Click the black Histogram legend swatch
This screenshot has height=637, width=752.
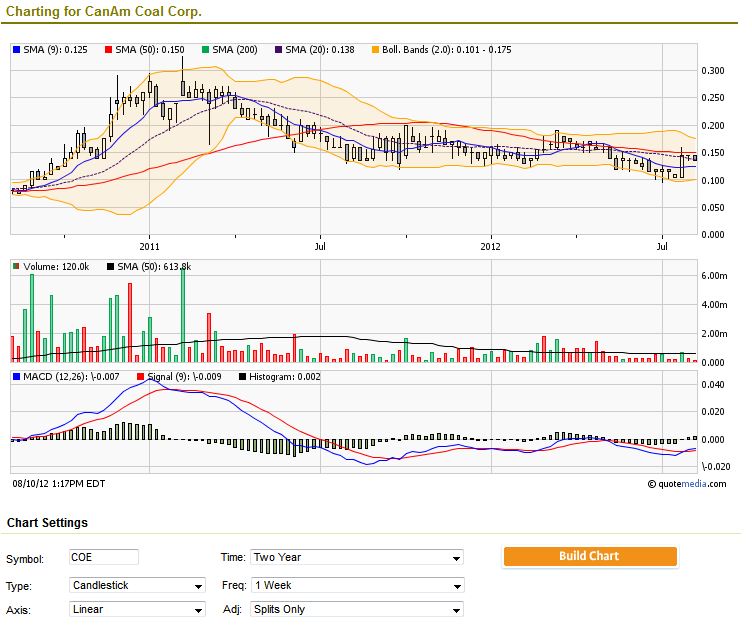click(242, 377)
